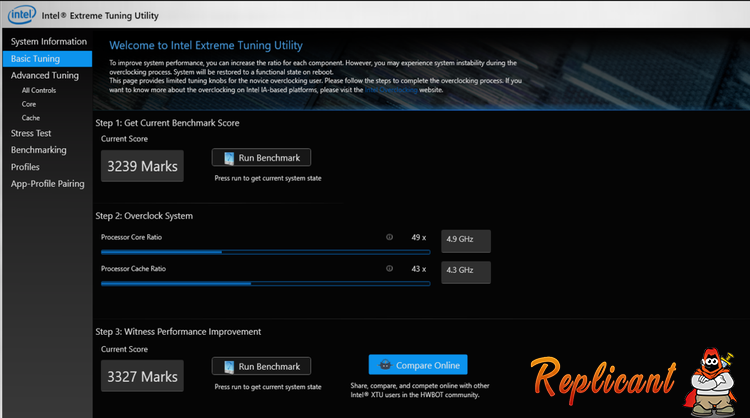Click info icon beside Processor Cache Ratio

point(389,269)
